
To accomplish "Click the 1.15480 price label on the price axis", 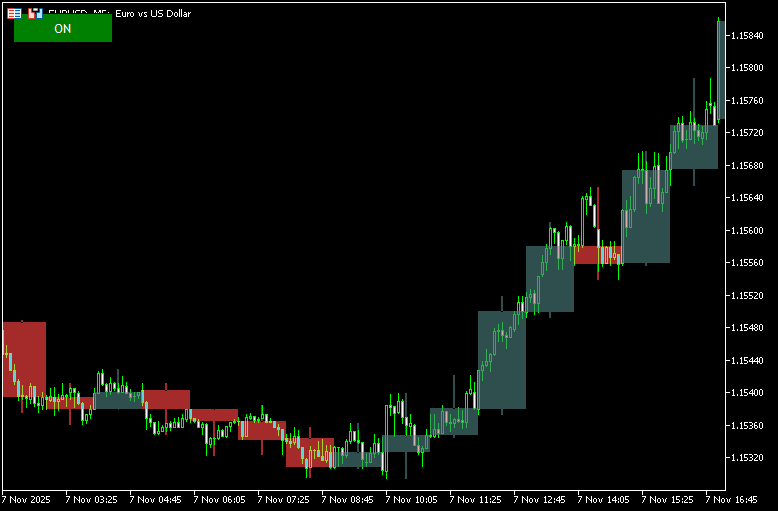I will pyautogui.click(x=747, y=328).
